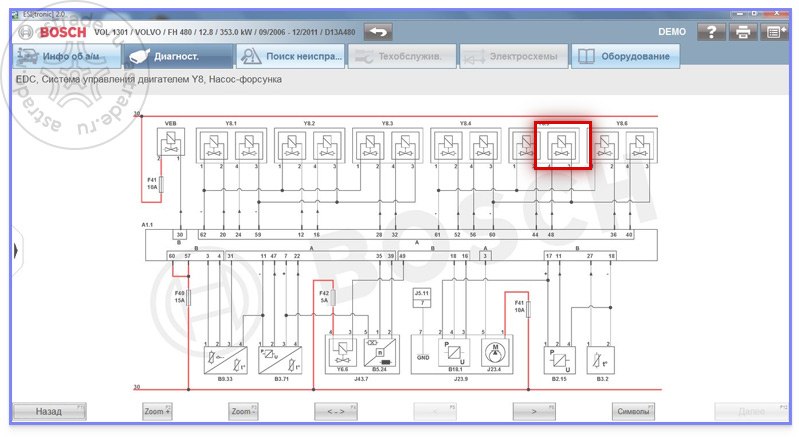The image size is (799, 437).
Task: Select the VEB valve symbol
Action: 171,142
